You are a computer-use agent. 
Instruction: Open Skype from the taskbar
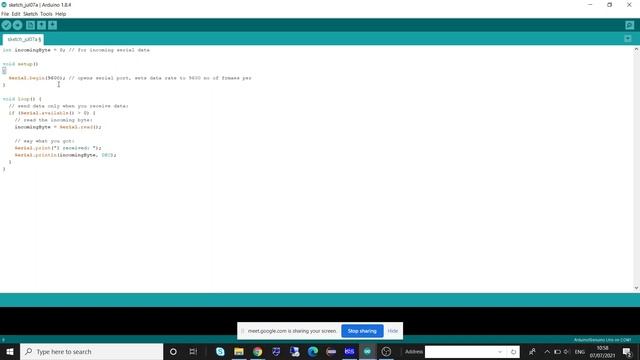220,351
